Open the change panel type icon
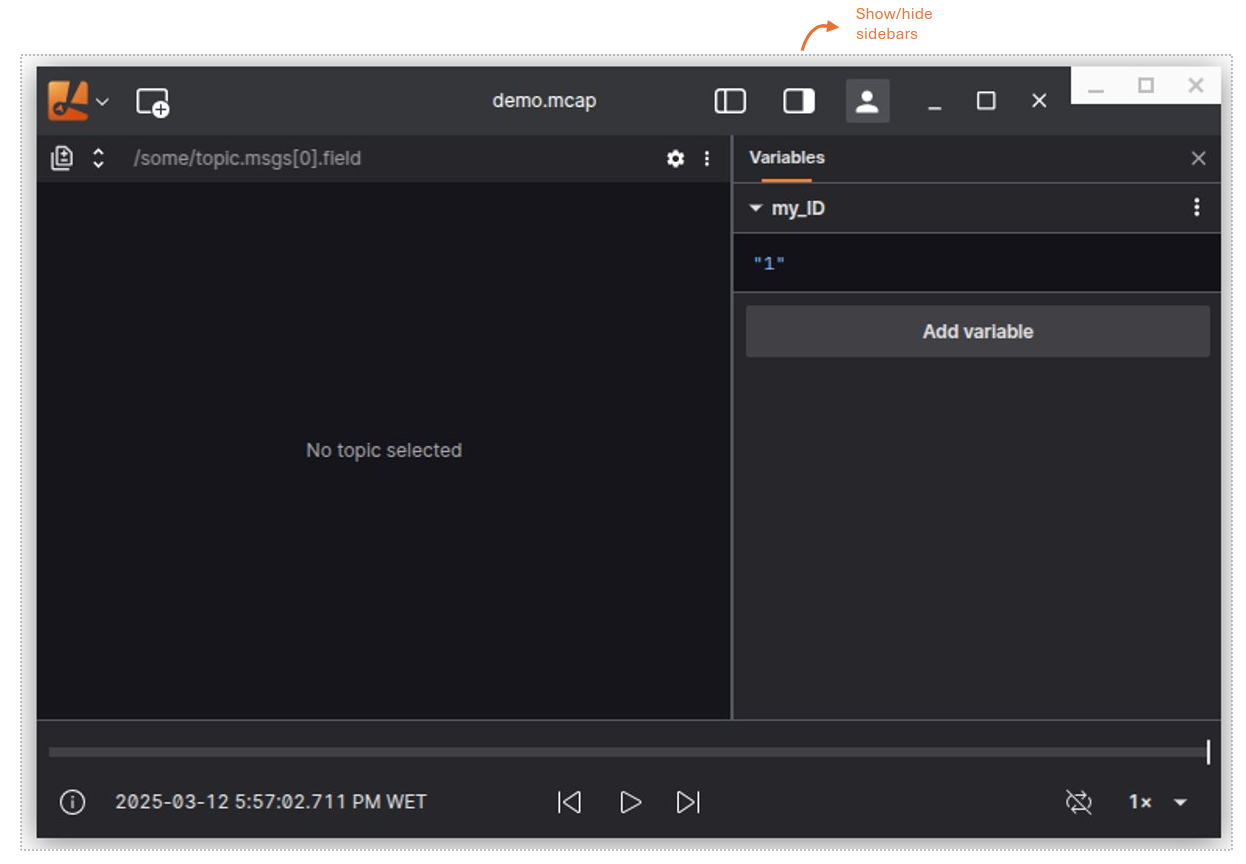The image size is (1246, 864). 62,158
